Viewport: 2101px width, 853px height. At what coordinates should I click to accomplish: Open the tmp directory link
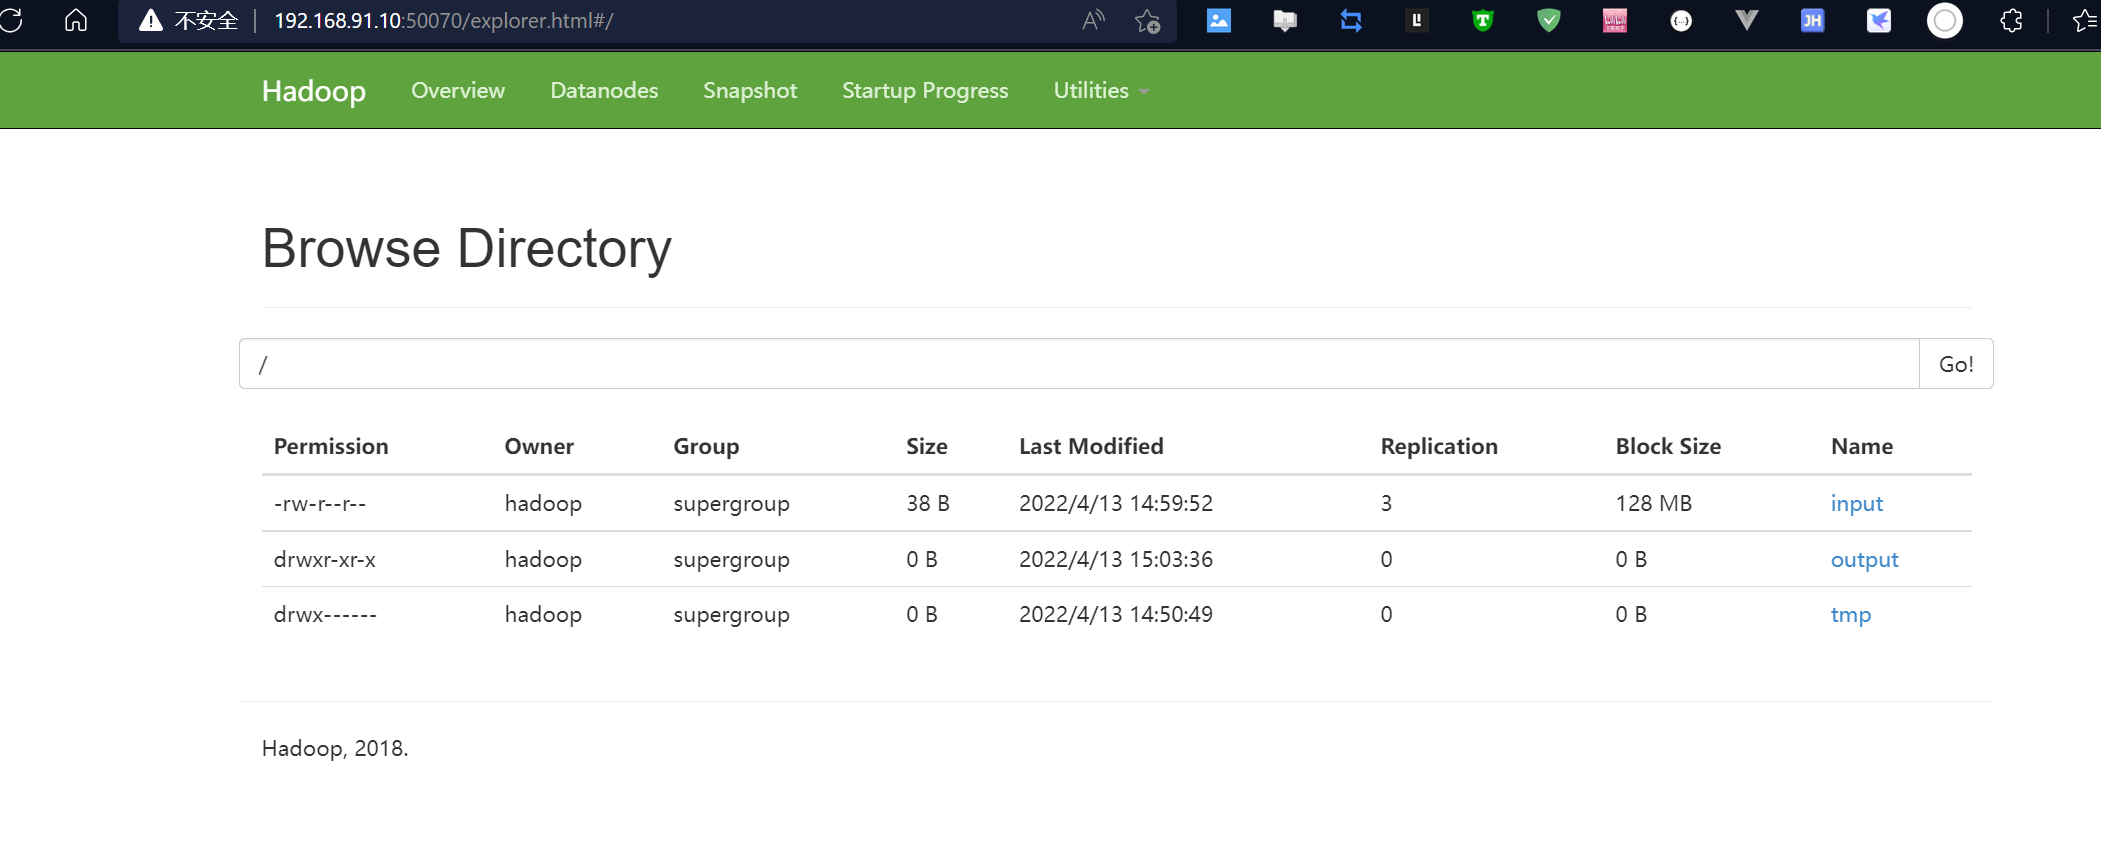pyautogui.click(x=1850, y=614)
